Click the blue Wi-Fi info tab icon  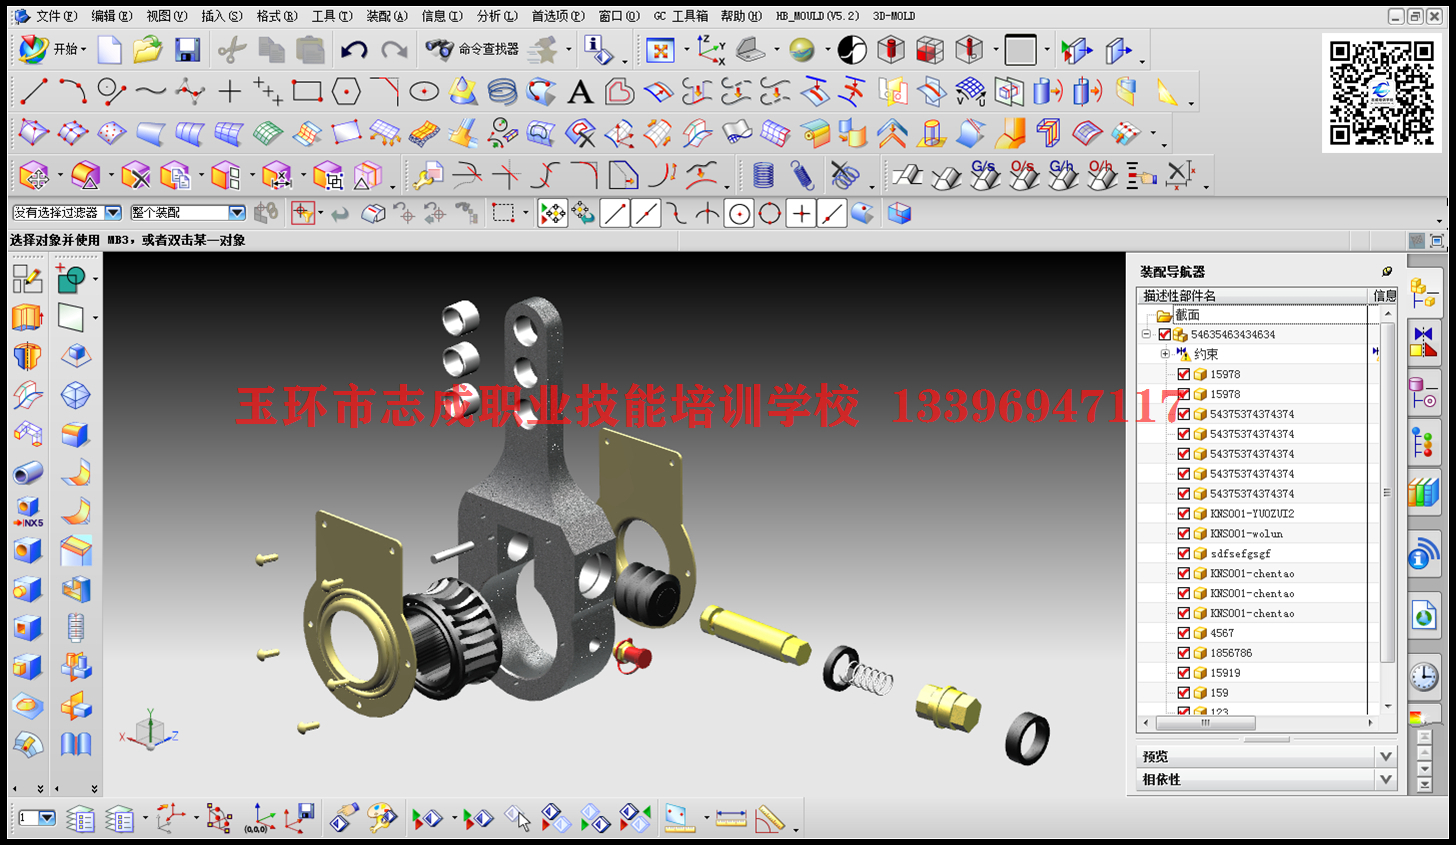tap(1424, 554)
